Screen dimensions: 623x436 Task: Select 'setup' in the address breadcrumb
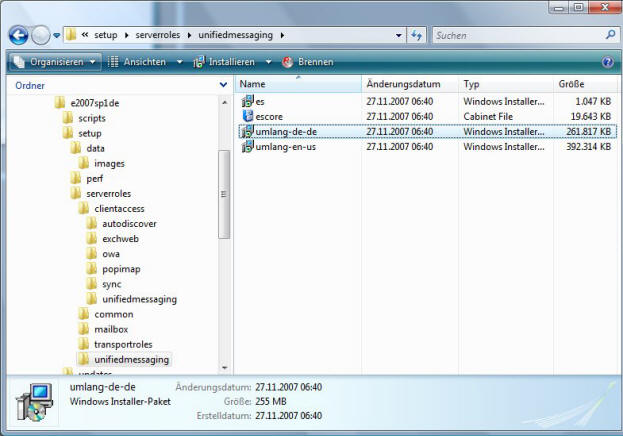coord(106,35)
